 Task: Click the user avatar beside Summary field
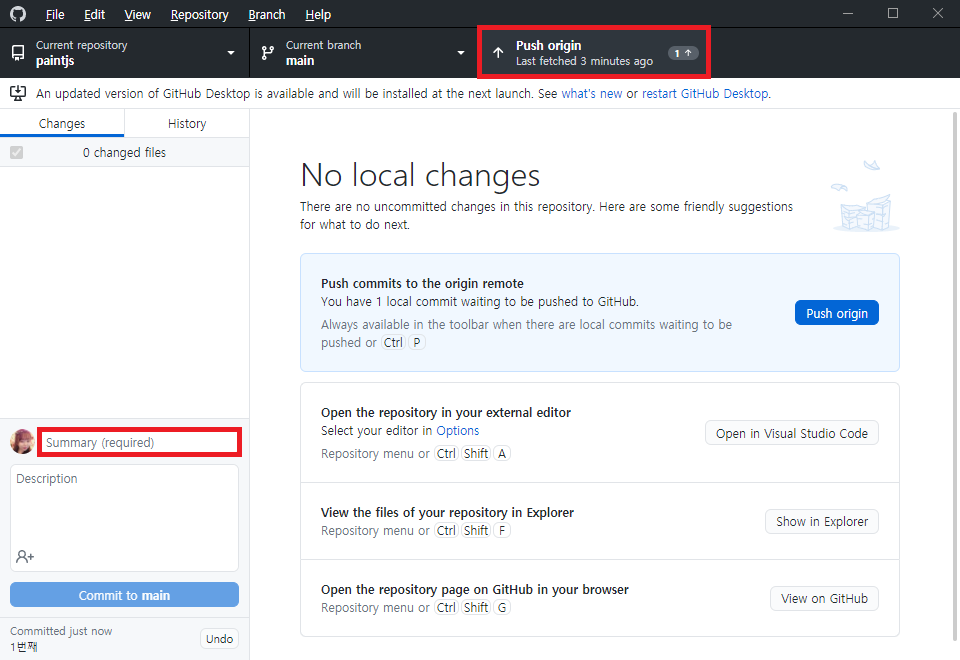tap(22, 441)
